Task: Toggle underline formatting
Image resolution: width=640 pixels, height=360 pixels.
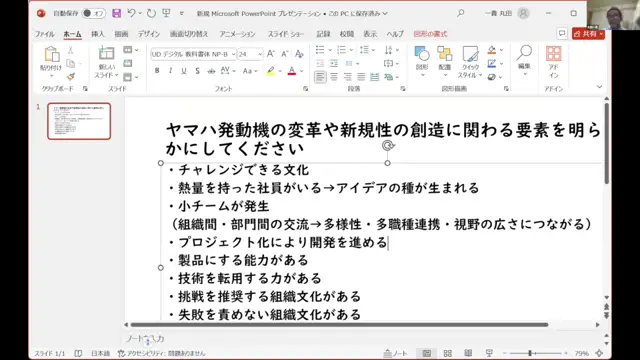Action: point(184,71)
